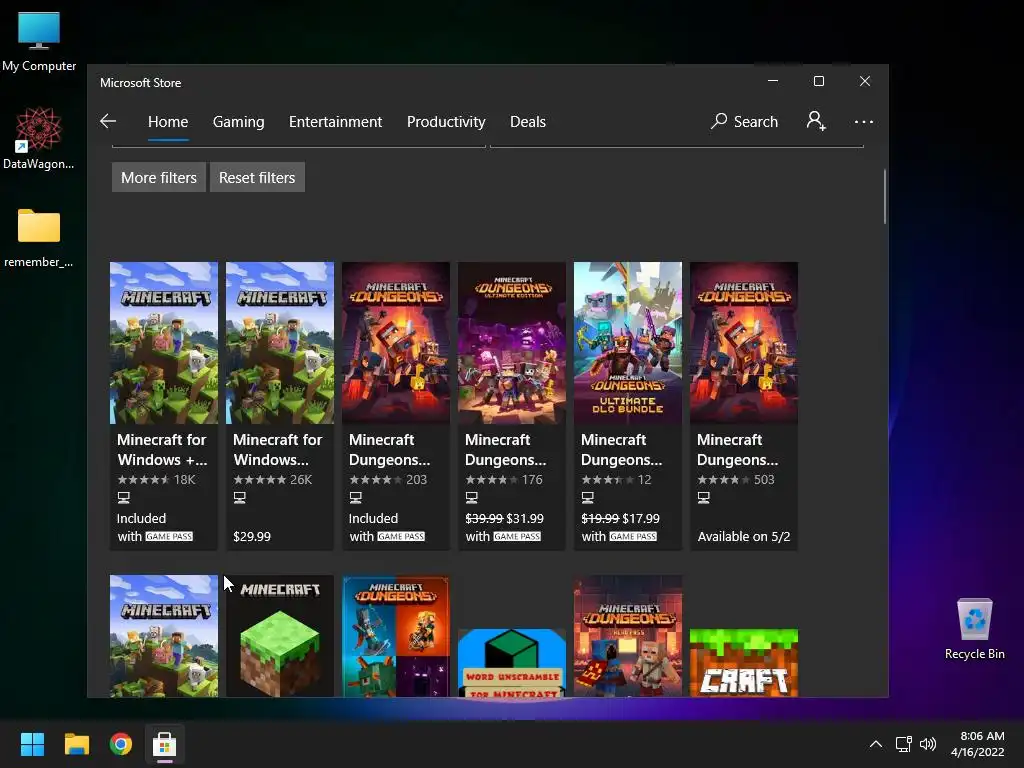Open Minecraft Dungeons cover rated 203
This screenshot has width=1024, height=768.
(396, 343)
